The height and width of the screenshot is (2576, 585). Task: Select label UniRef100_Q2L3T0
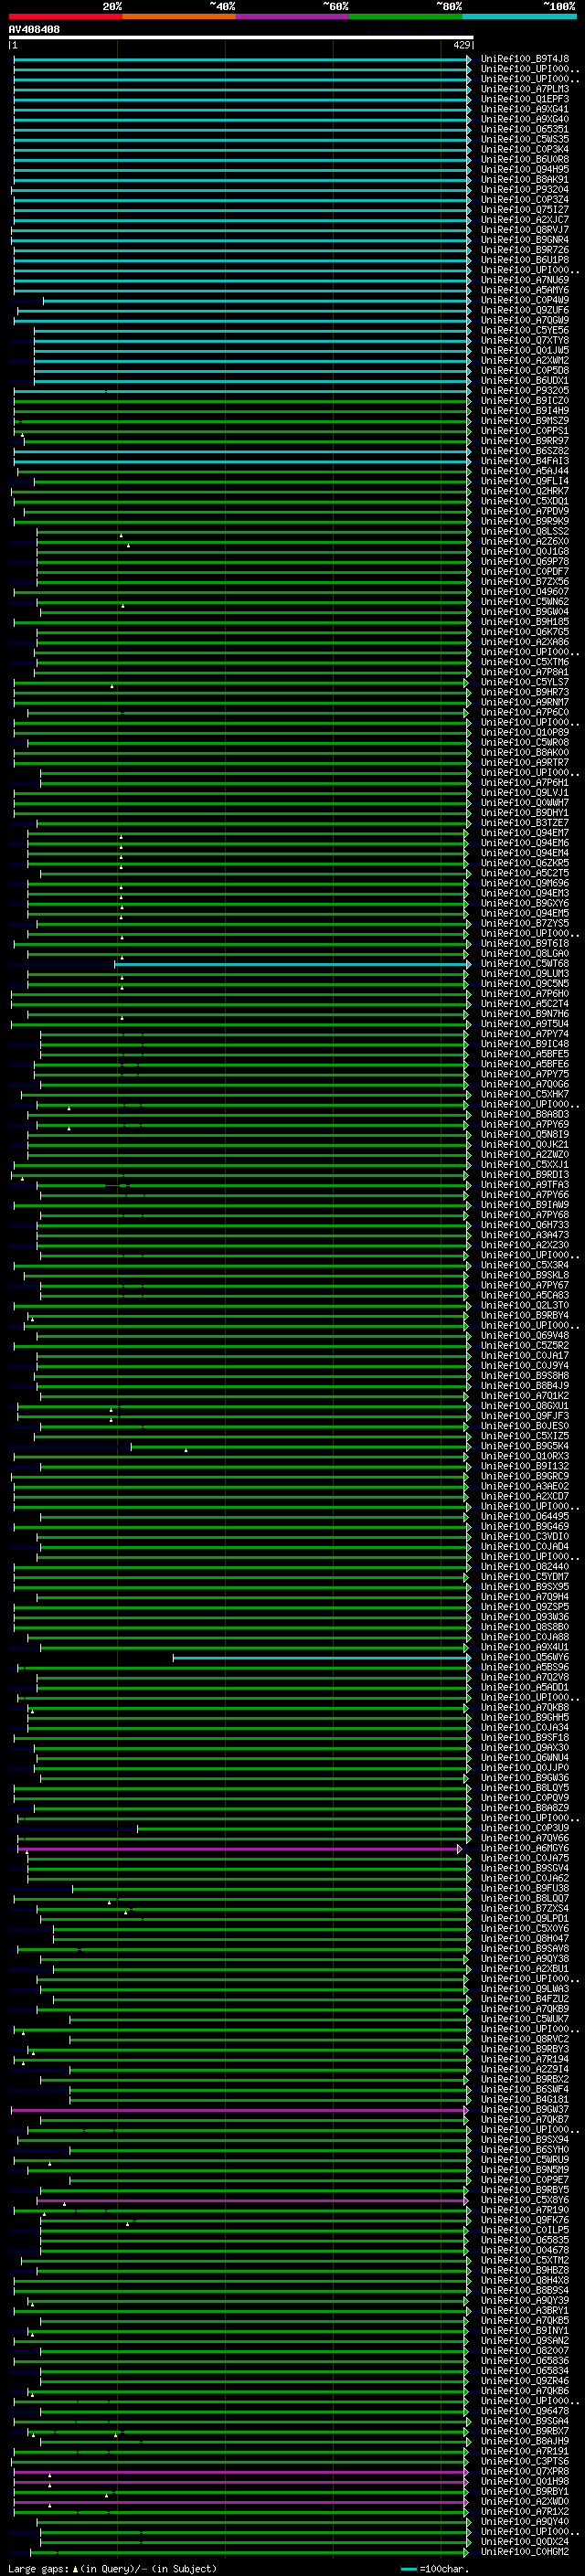[525, 1305]
